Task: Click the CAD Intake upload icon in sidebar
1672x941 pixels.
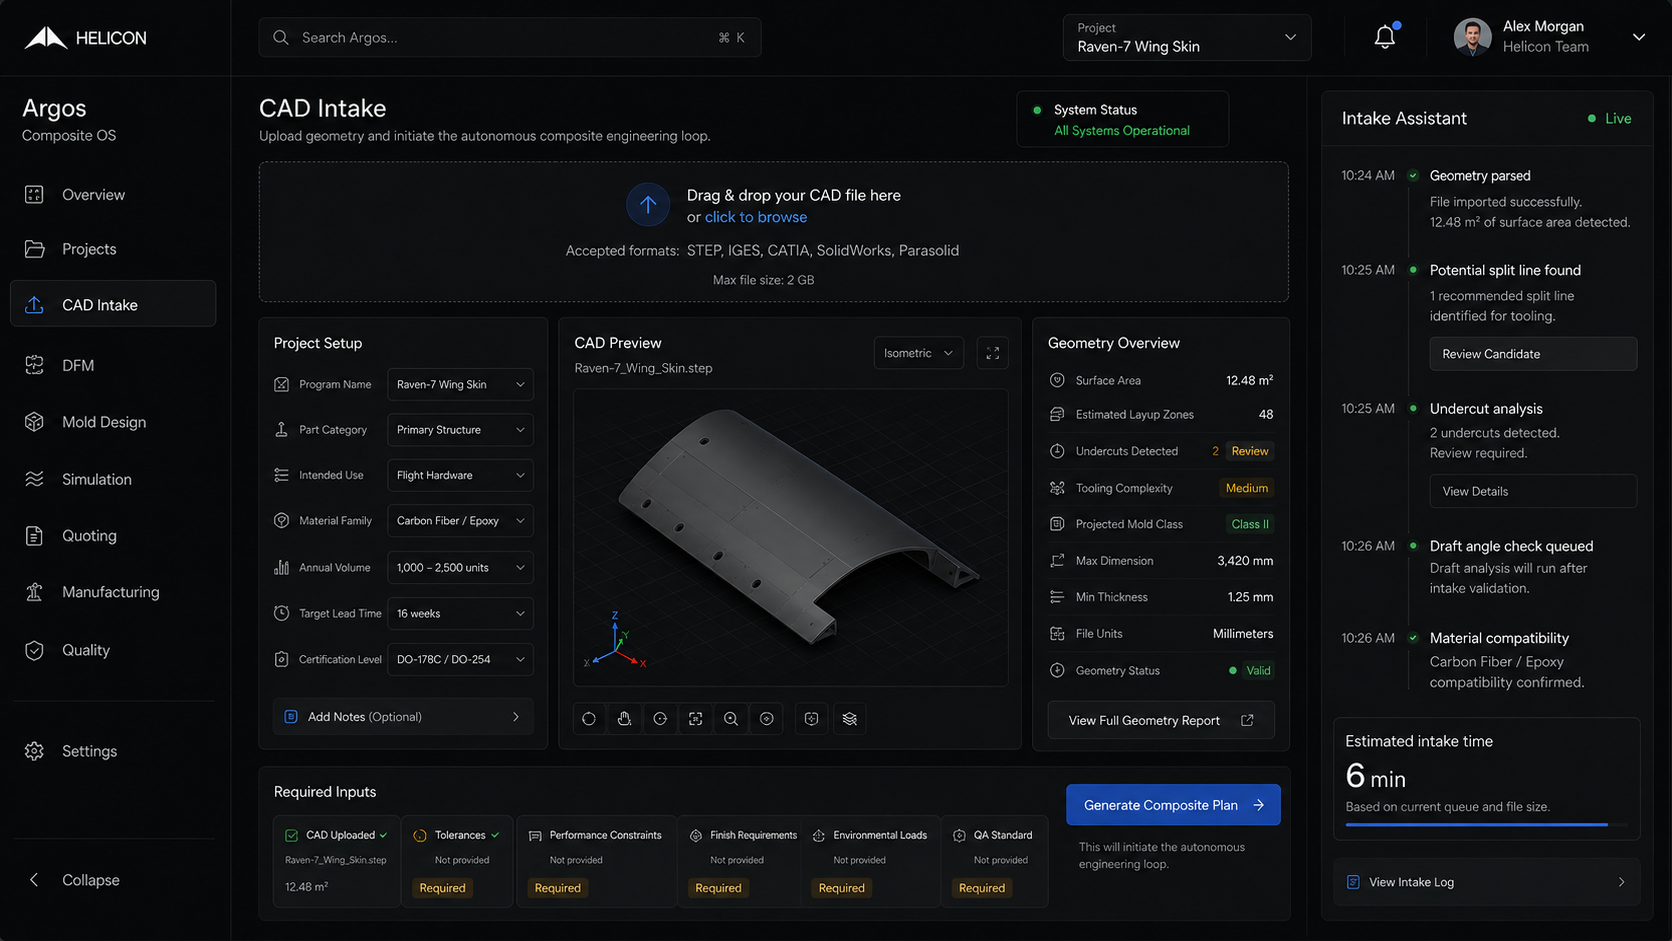Action: pyautogui.click(x=34, y=305)
